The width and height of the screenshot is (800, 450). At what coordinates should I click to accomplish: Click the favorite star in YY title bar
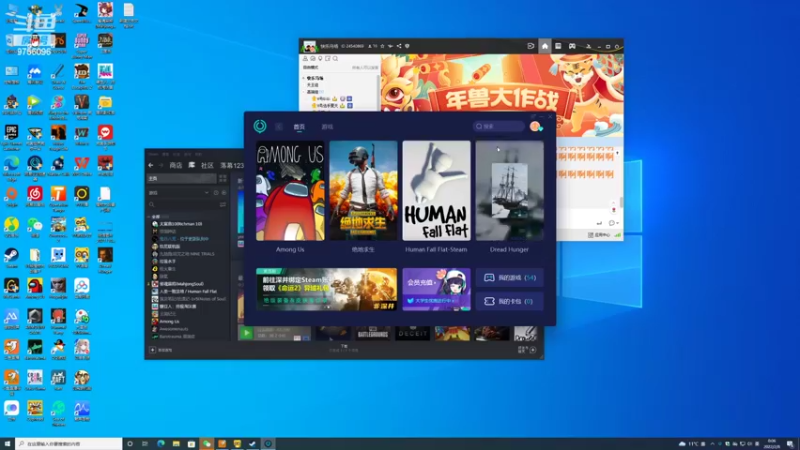click(382, 46)
